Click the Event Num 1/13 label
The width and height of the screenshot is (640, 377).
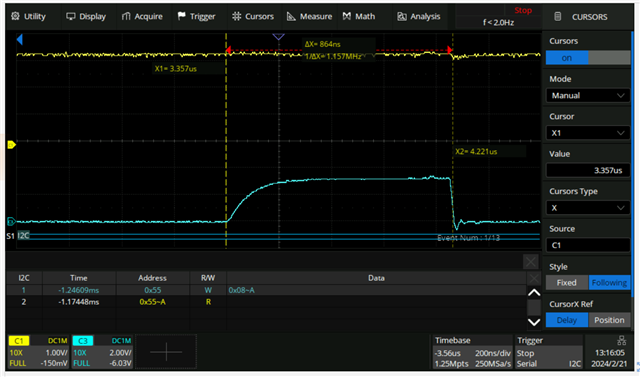click(468, 238)
